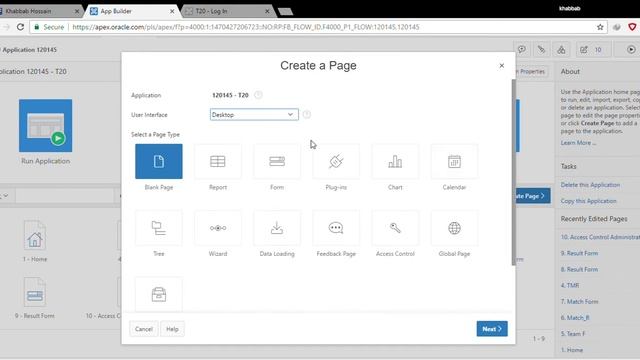Pick the Form page type

(277, 161)
